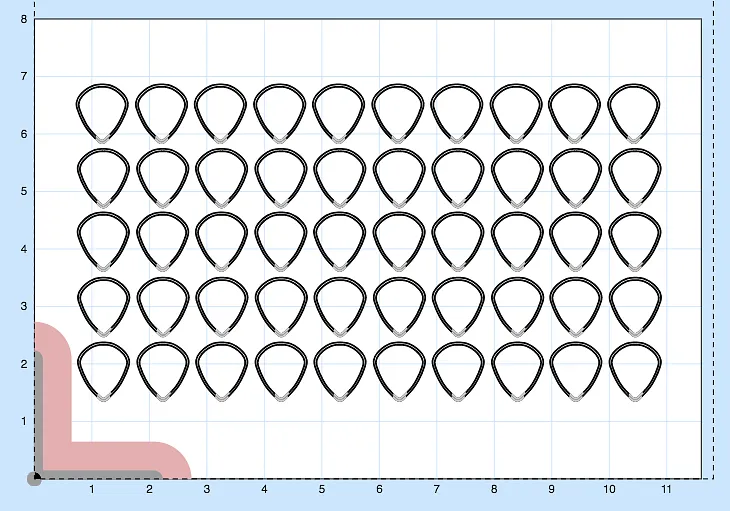This screenshot has width=730, height=511.
Task: Click the bottom-left pick shape above the red zone
Action: coord(103,370)
